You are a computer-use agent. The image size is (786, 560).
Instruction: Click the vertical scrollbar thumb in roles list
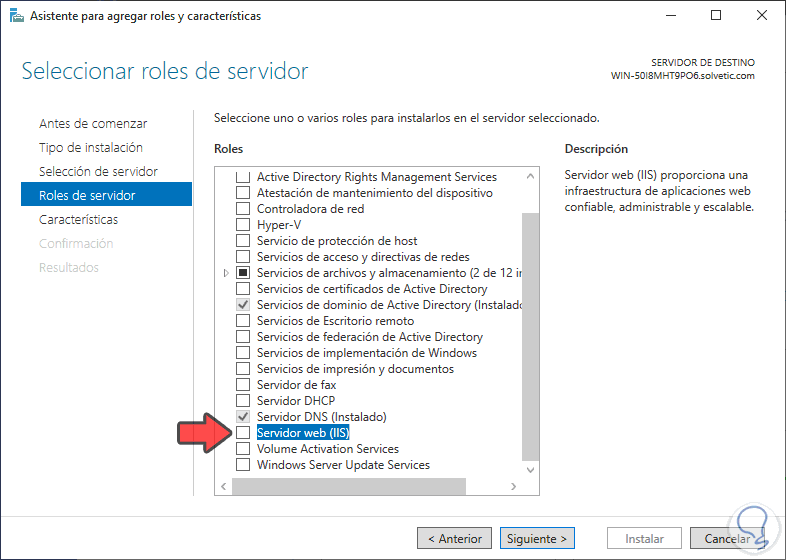click(x=530, y=336)
